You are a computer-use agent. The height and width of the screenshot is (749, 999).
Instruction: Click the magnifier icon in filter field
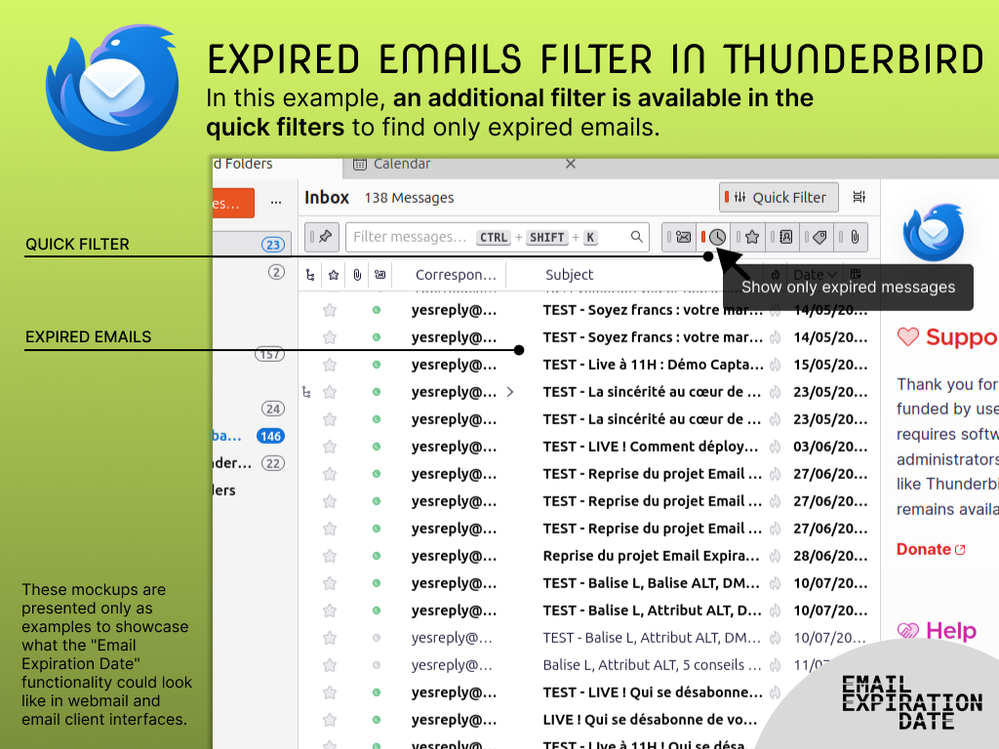point(636,237)
